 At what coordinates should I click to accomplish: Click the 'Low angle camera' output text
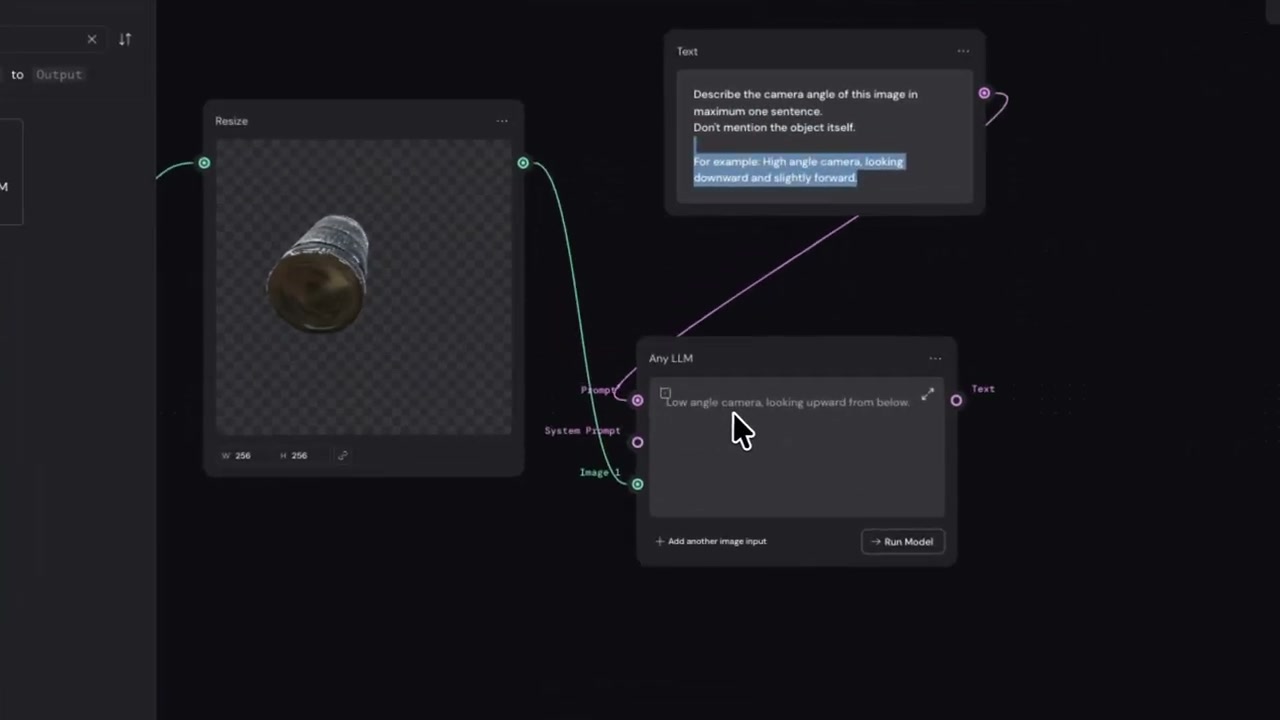pos(788,402)
